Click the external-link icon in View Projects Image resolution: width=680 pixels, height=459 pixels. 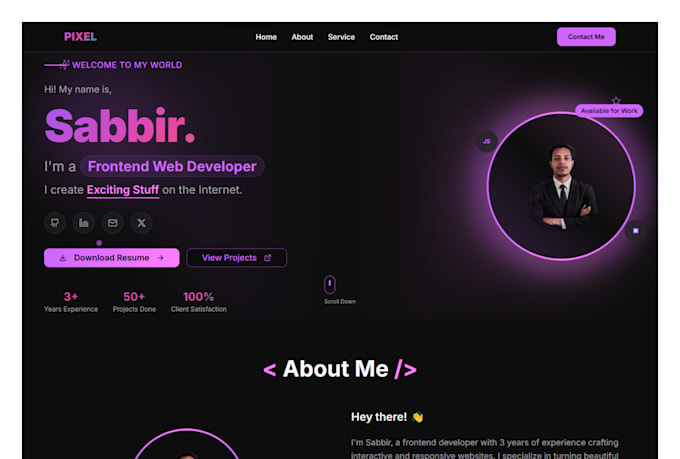click(x=268, y=258)
